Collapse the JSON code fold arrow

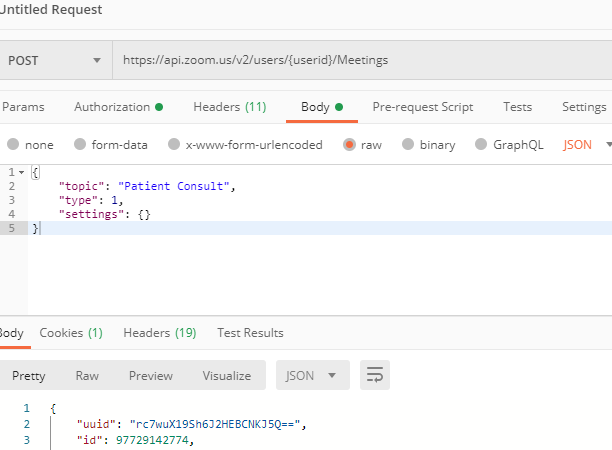(22, 174)
